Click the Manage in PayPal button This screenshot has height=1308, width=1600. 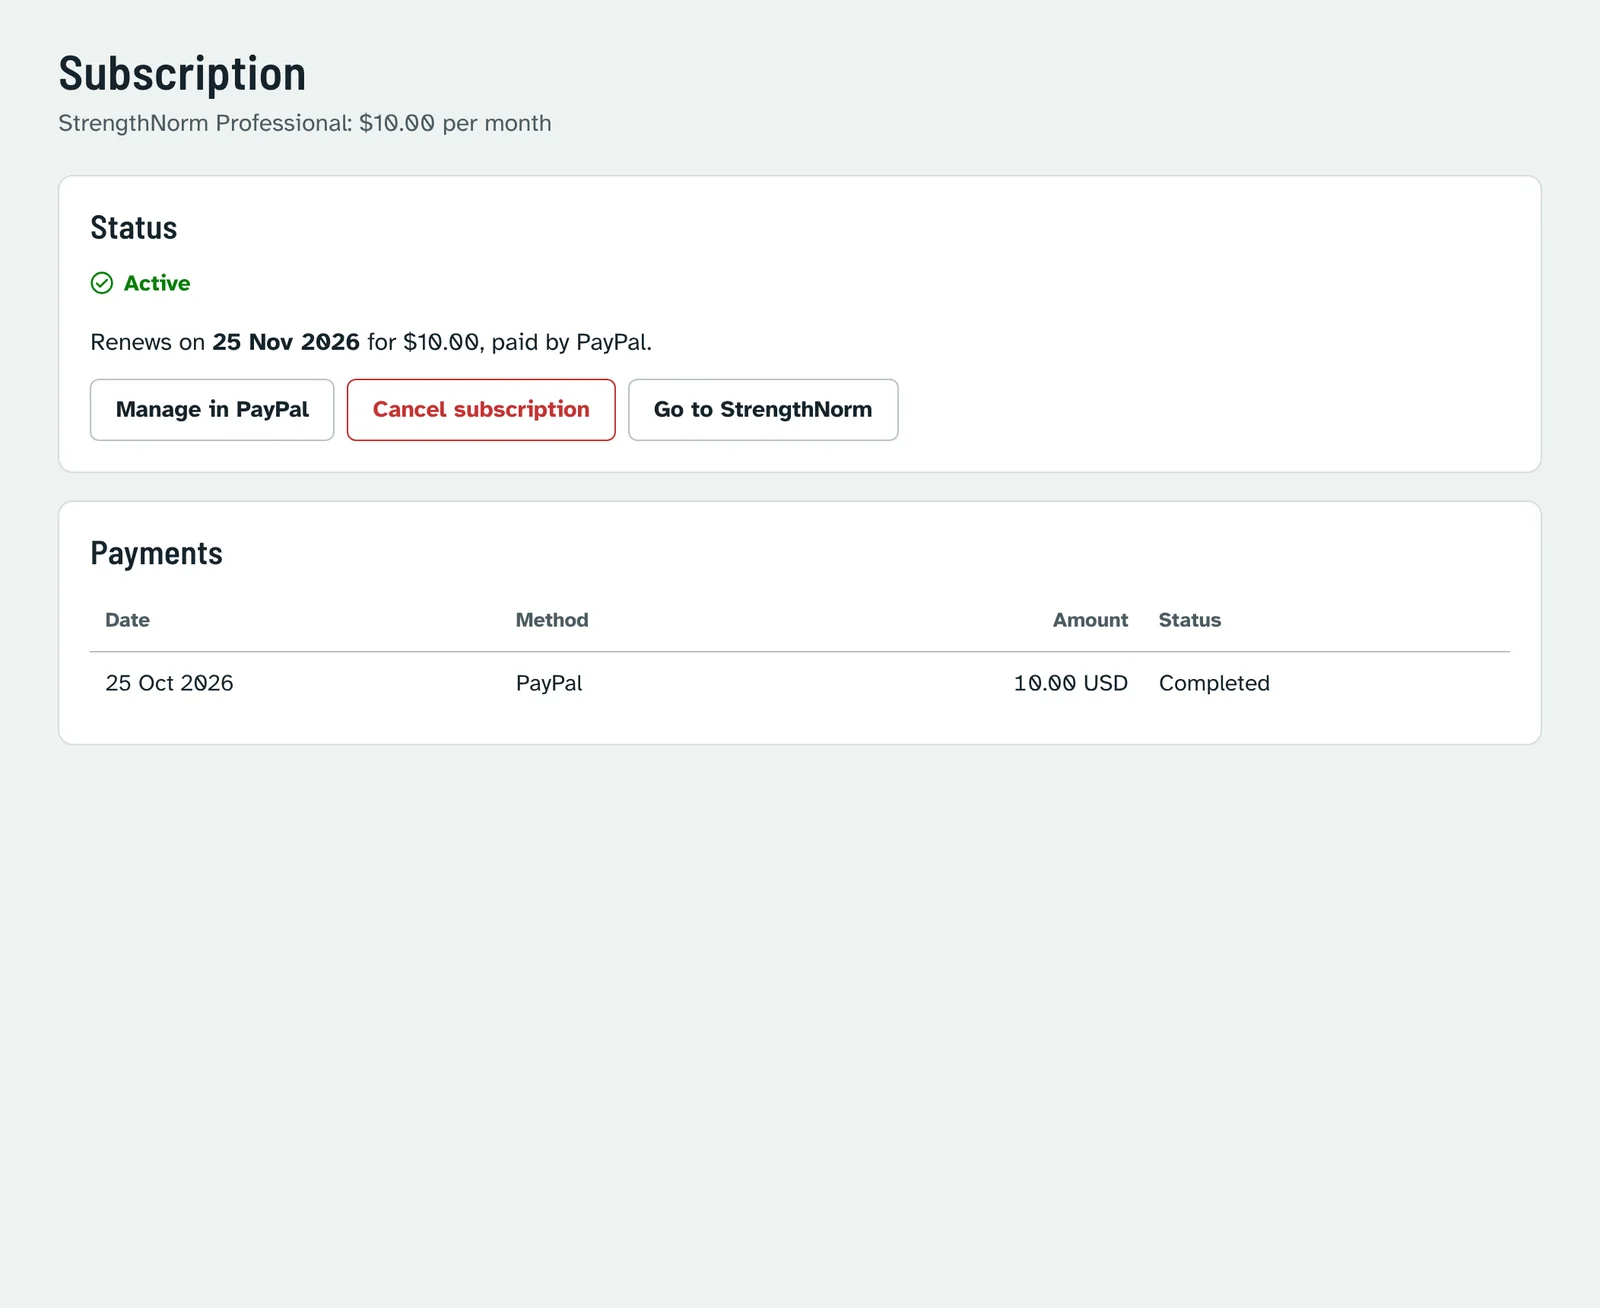(x=212, y=410)
